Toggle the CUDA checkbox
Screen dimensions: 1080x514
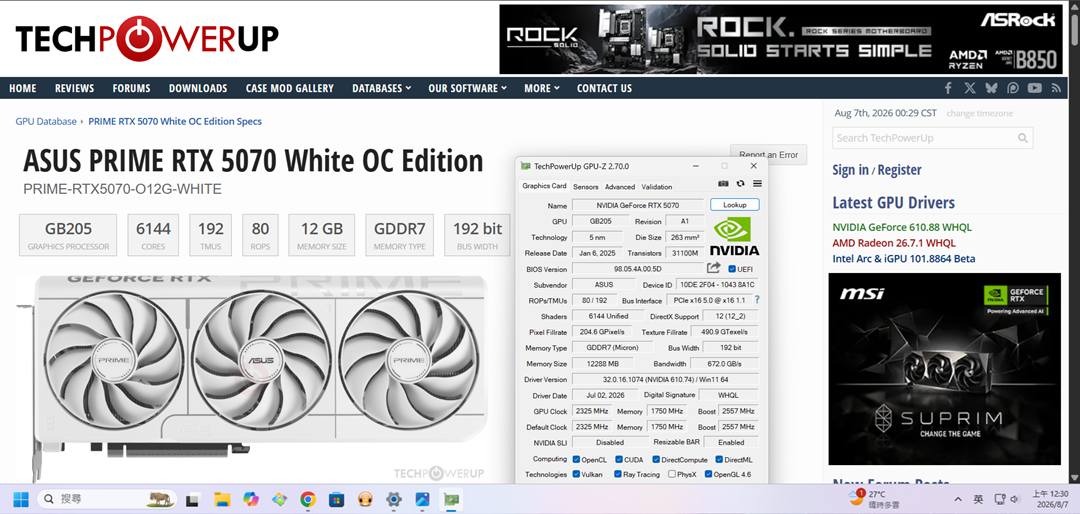[x=619, y=459]
